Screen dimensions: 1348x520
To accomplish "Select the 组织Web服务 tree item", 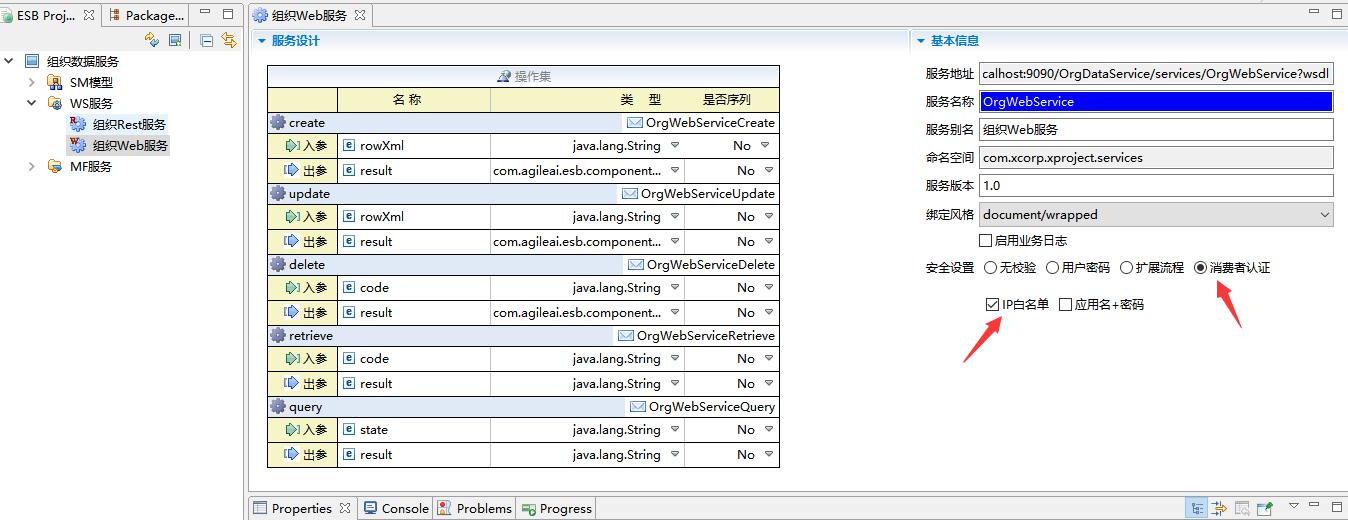I will [119, 145].
